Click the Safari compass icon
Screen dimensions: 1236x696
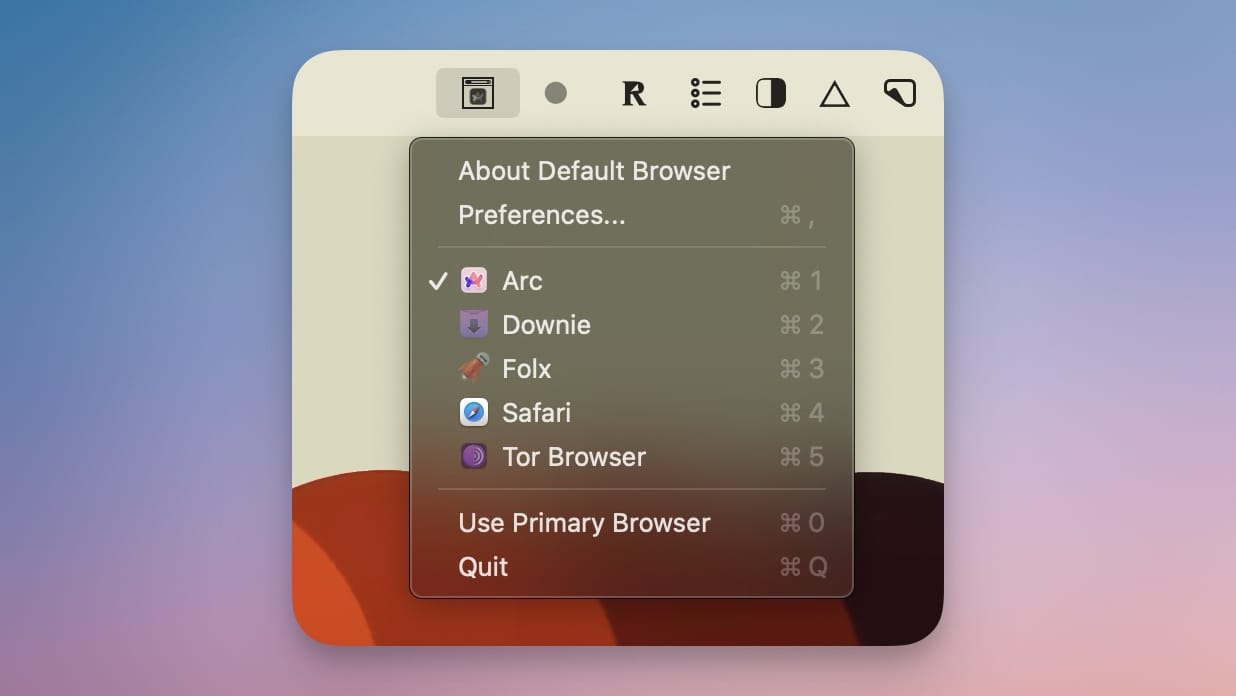tap(473, 412)
